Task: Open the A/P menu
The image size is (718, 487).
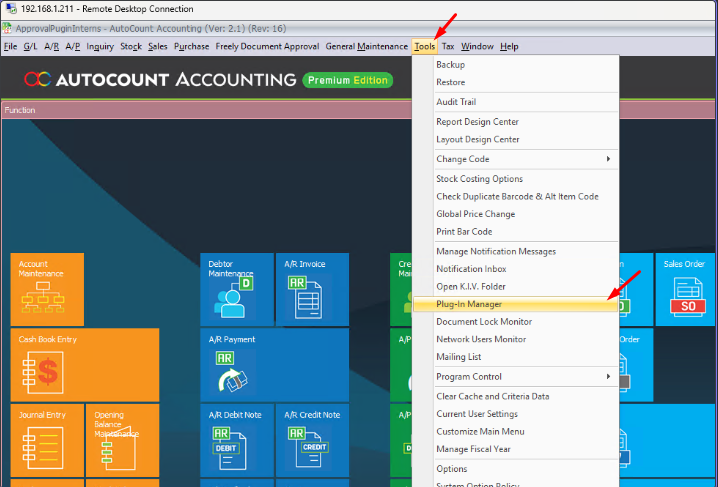Action: tap(72, 46)
